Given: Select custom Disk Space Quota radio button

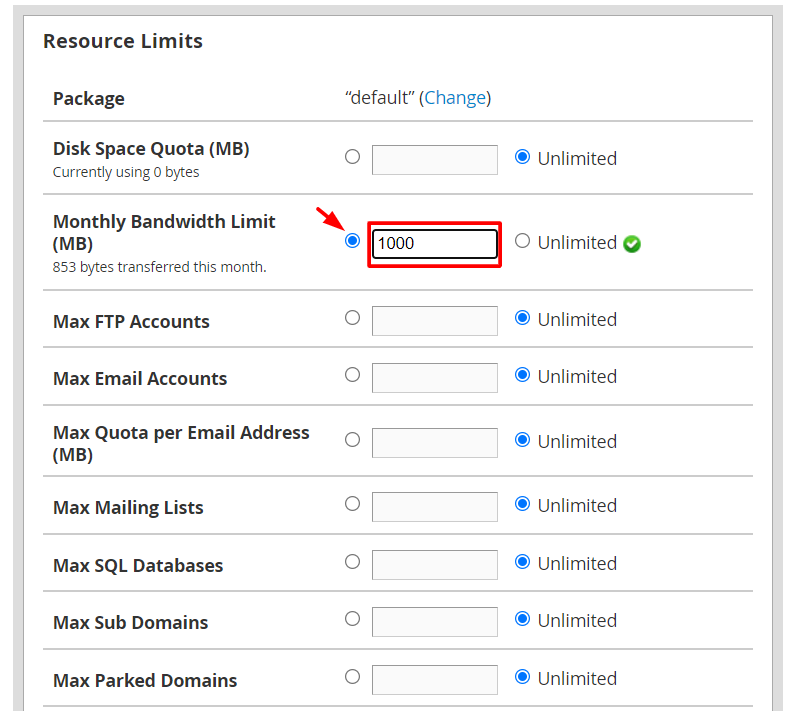Looking at the screenshot, I should click(x=352, y=157).
